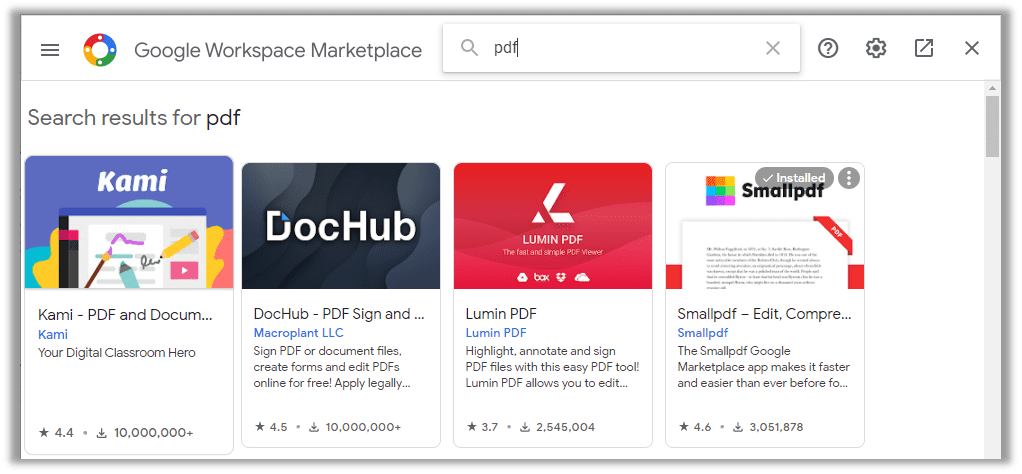1022x474 pixels.
Task: Open Marketplace in new window icon
Action: point(924,48)
